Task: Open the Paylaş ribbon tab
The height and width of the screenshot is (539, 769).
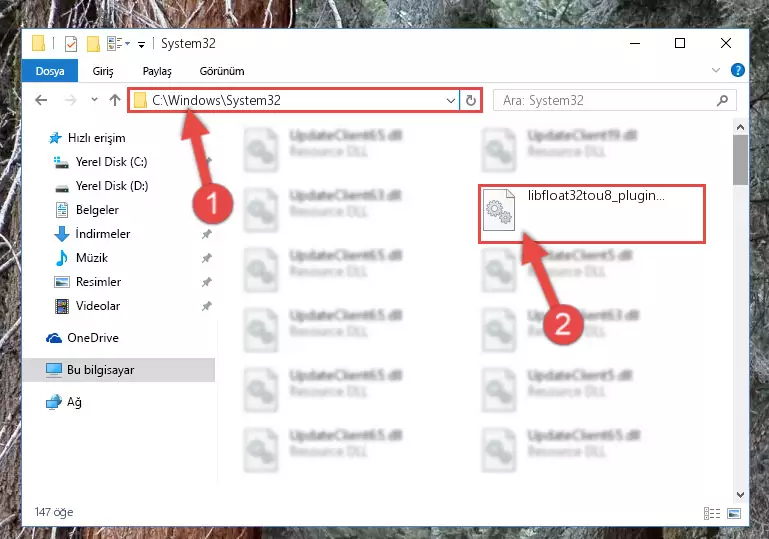Action: click(x=157, y=71)
